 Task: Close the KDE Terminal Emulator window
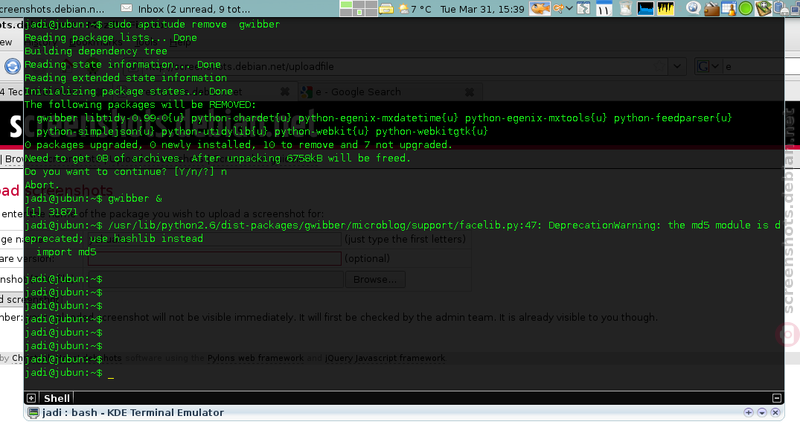tap(776, 412)
